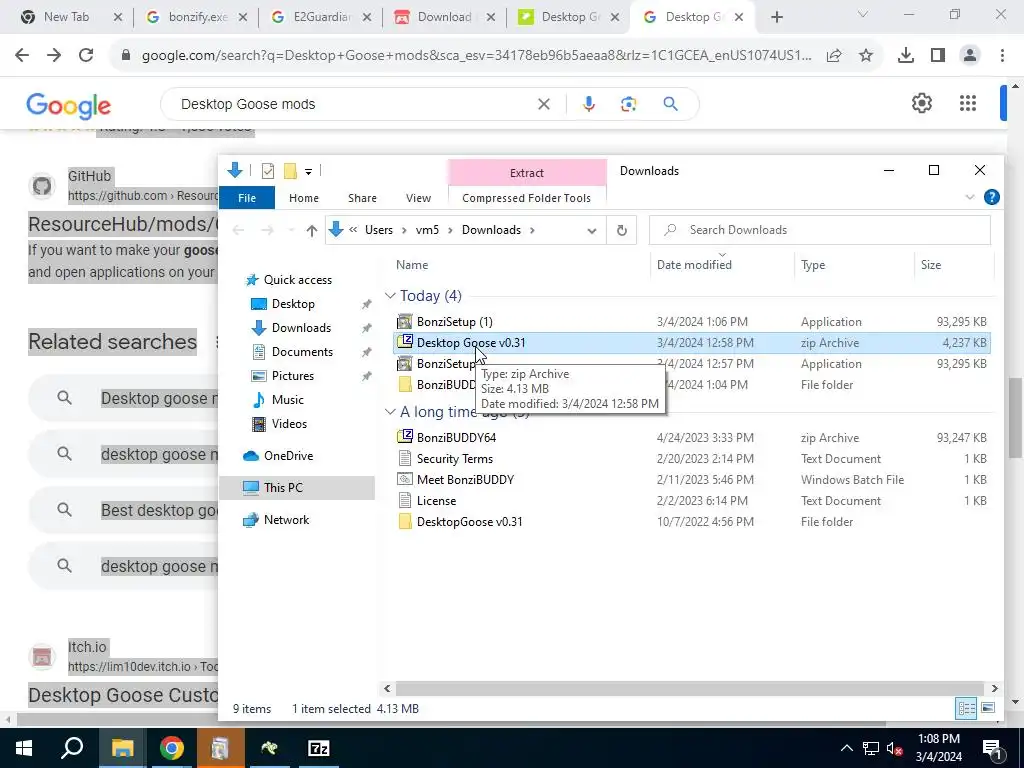Select OneDrive in the navigation pane

288,456
